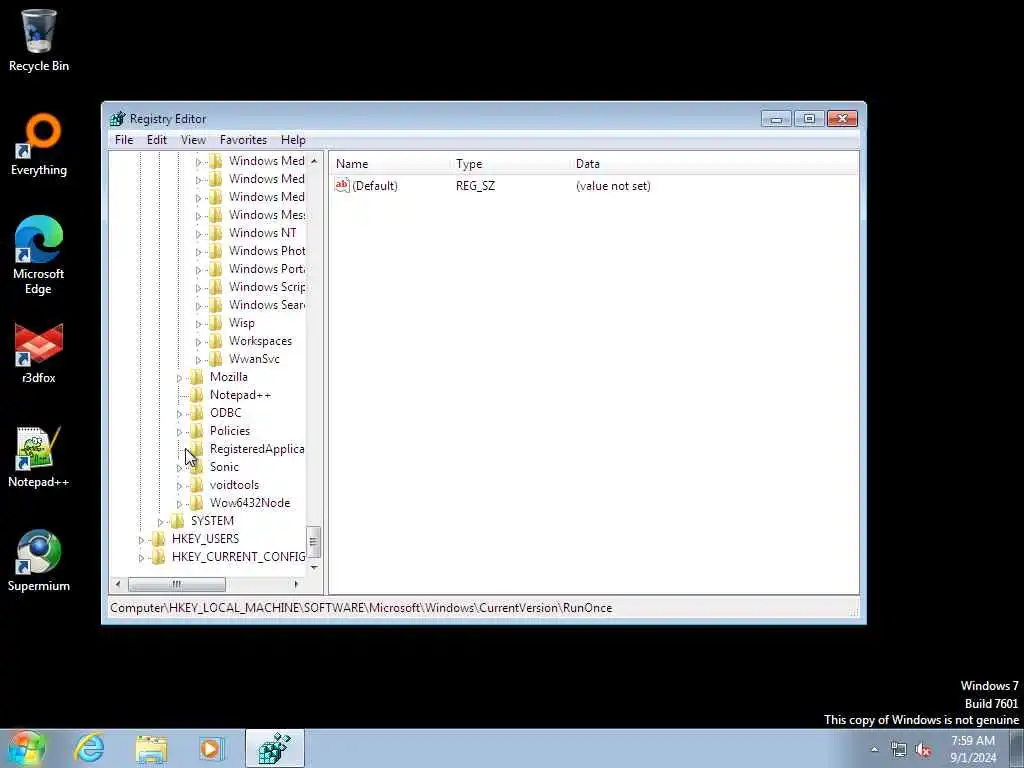Launch the Everything search shortcut
The height and width of the screenshot is (768, 1024).
[x=39, y=145]
